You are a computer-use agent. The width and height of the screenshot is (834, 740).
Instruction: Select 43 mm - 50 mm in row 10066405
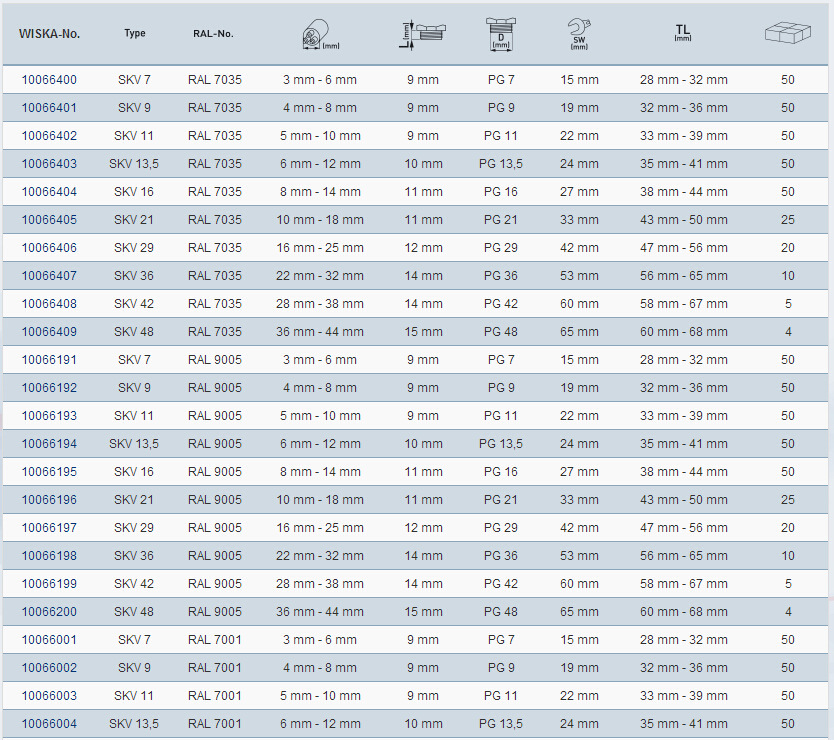pyautogui.click(x=684, y=220)
